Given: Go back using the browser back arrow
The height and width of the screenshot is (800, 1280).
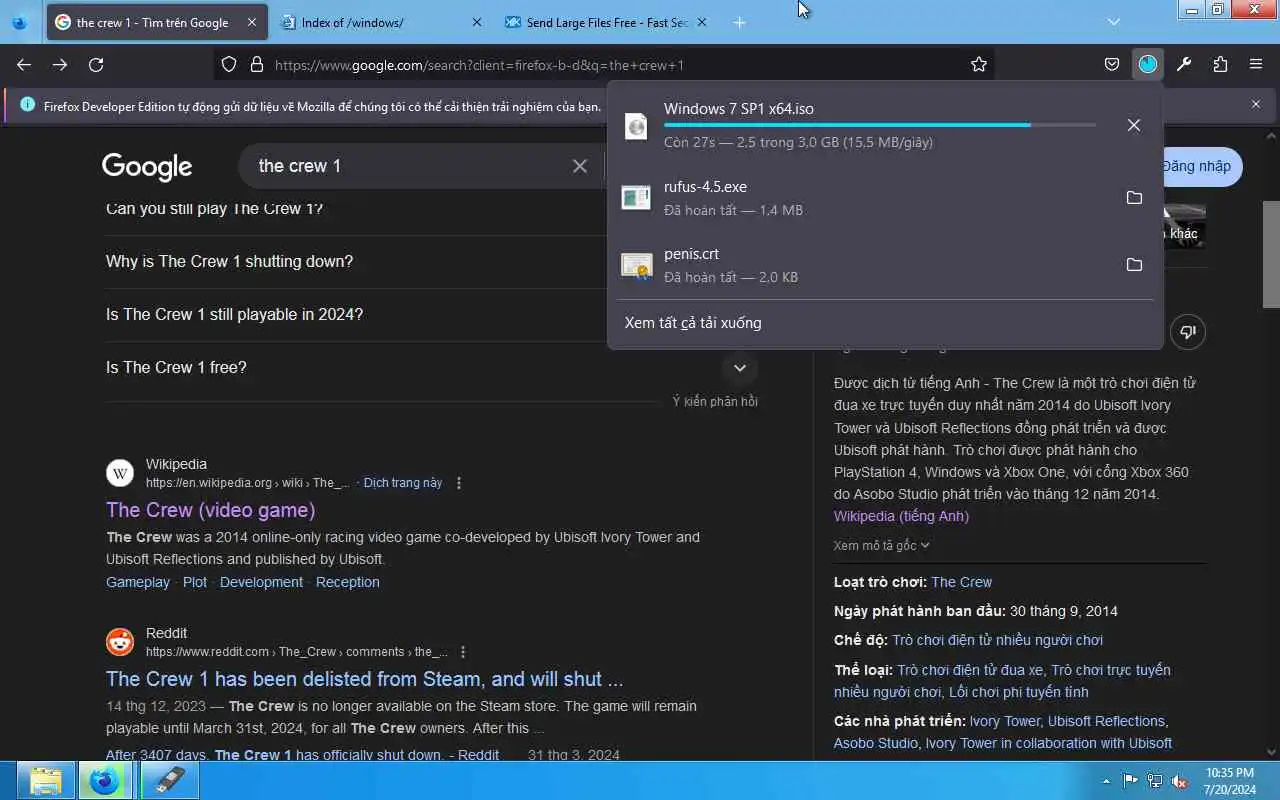Looking at the screenshot, I should coord(24,64).
